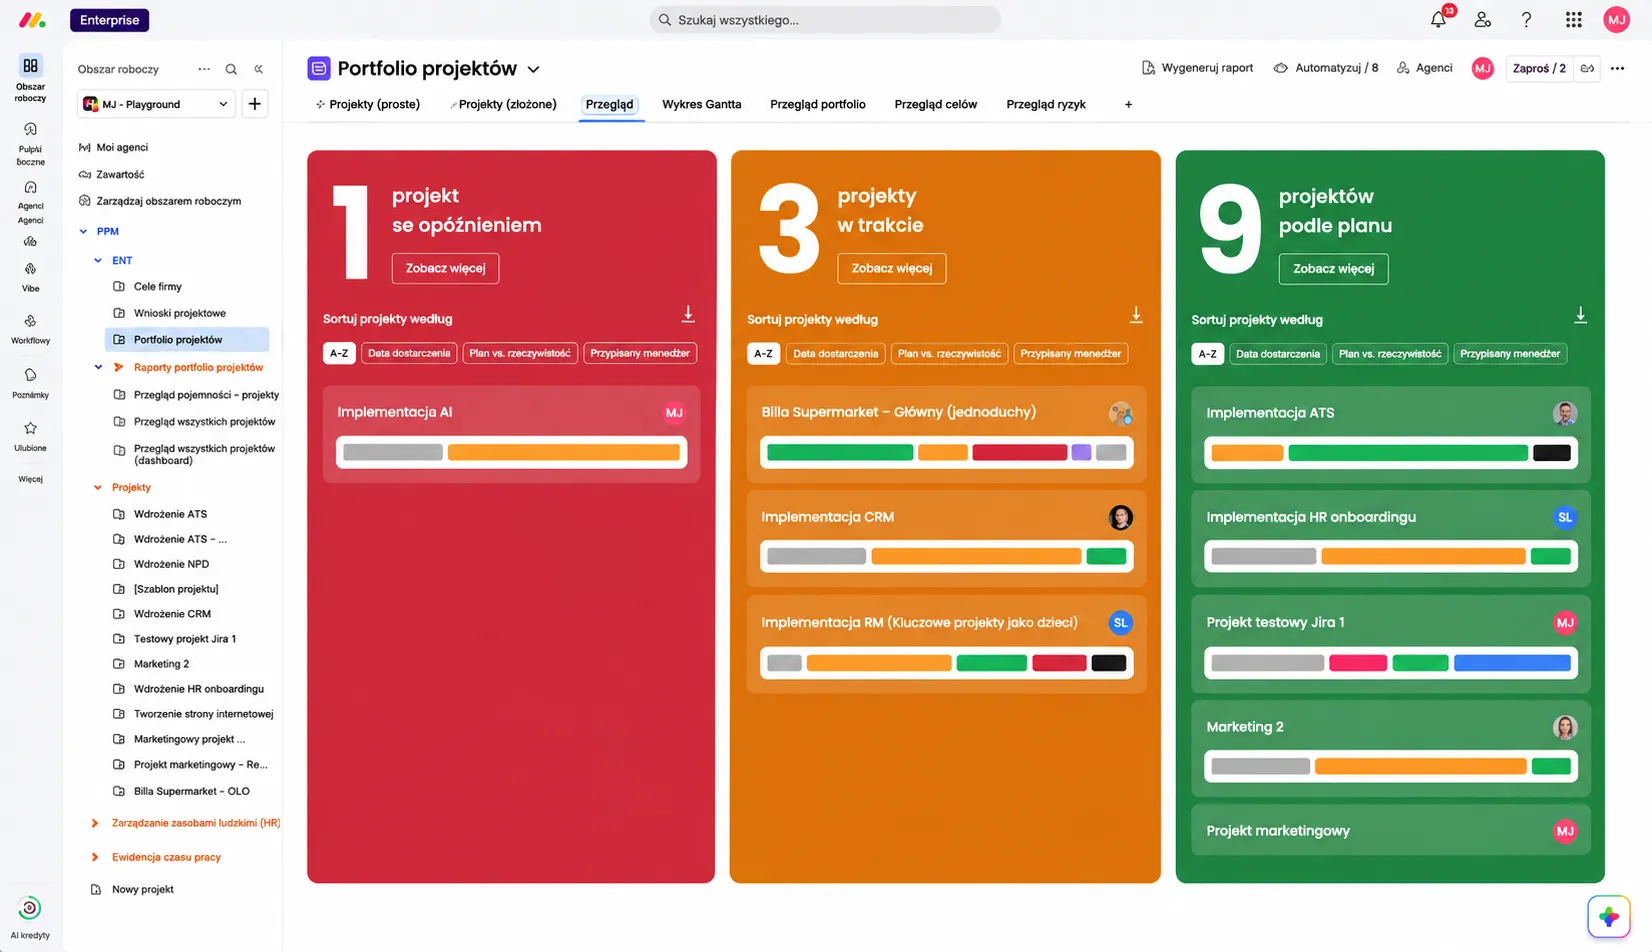Open the help question mark icon
1652x952 pixels.
pos(1526,19)
